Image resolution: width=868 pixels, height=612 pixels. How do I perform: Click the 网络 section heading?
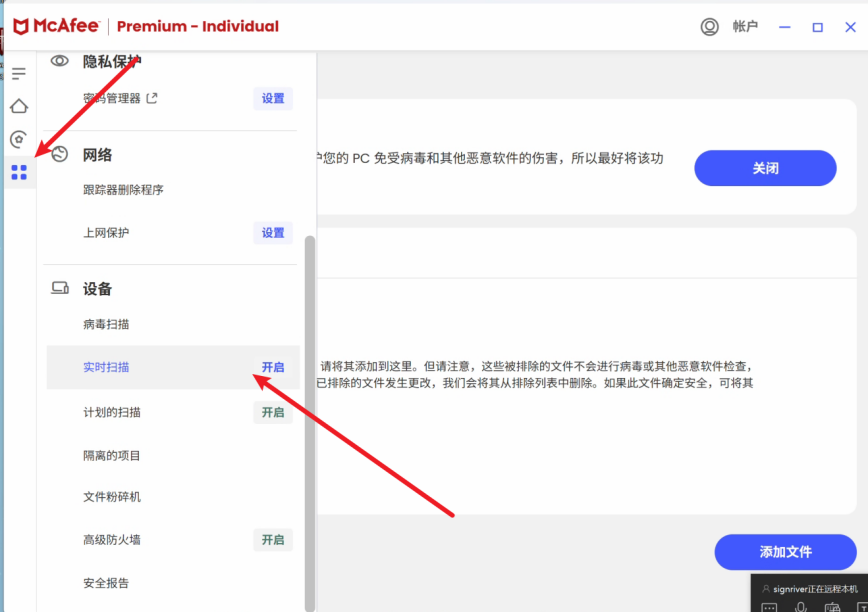(x=97, y=155)
